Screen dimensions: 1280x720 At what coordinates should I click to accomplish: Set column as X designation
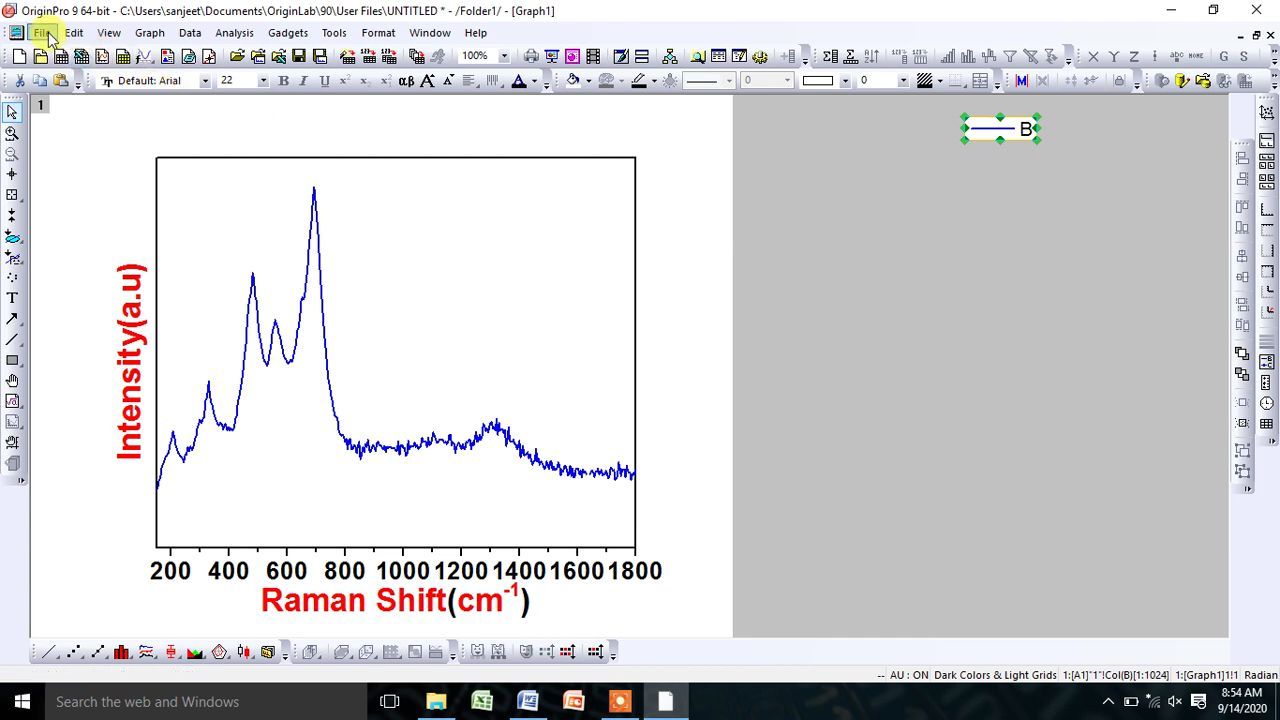point(1093,56)
